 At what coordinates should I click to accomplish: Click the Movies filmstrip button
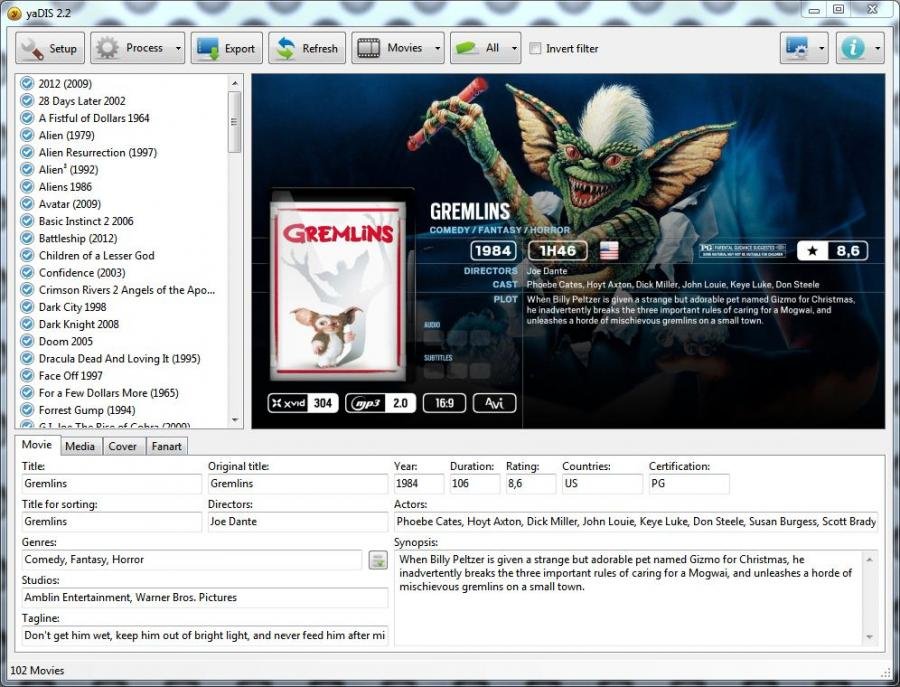[x=391, y=48]
